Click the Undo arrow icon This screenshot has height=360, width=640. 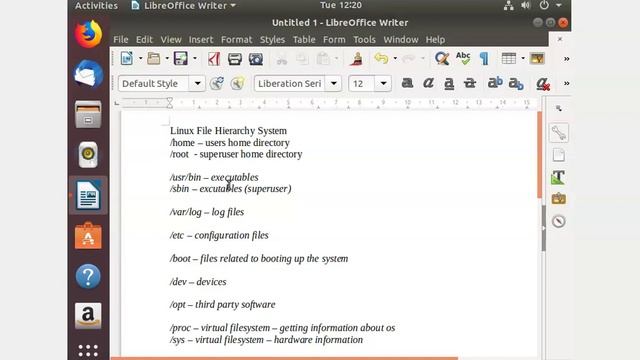click(x=381, y=59)
